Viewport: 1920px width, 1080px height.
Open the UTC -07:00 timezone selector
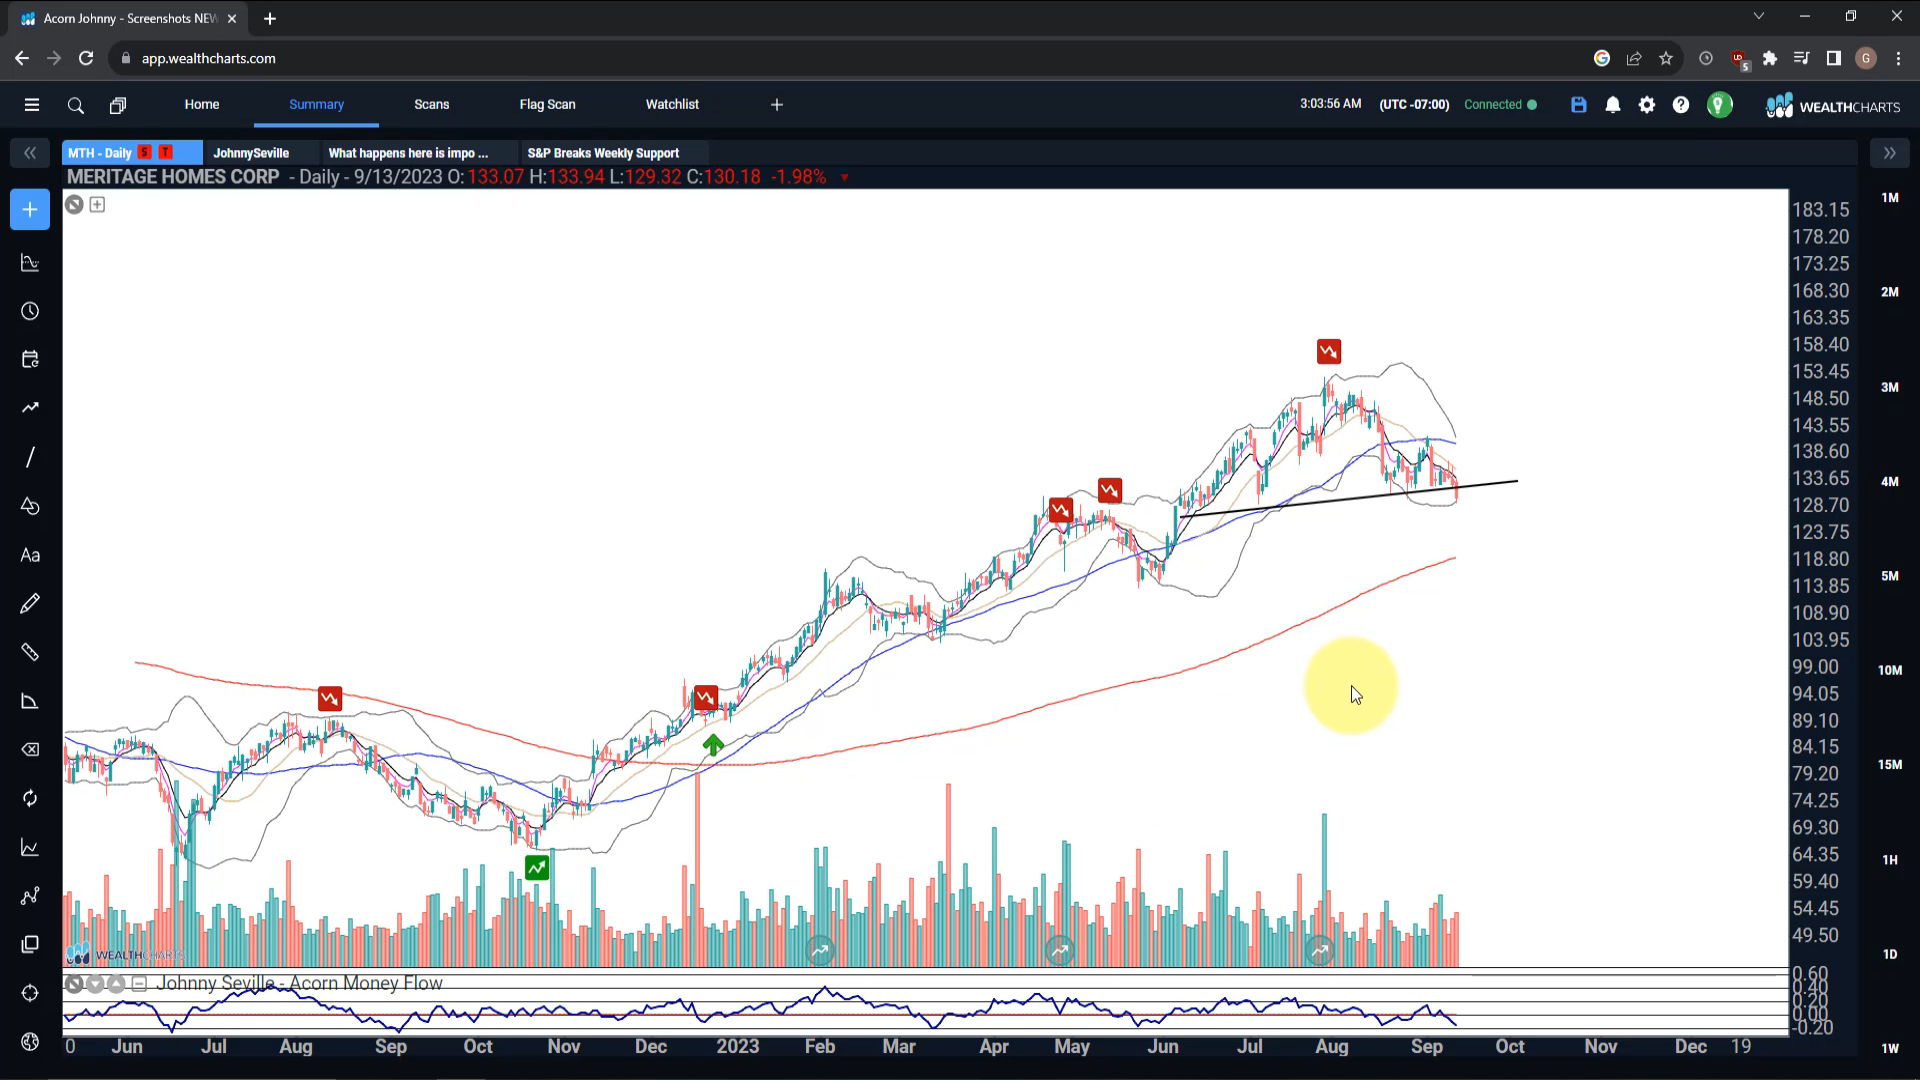[x=1414, y=105]
